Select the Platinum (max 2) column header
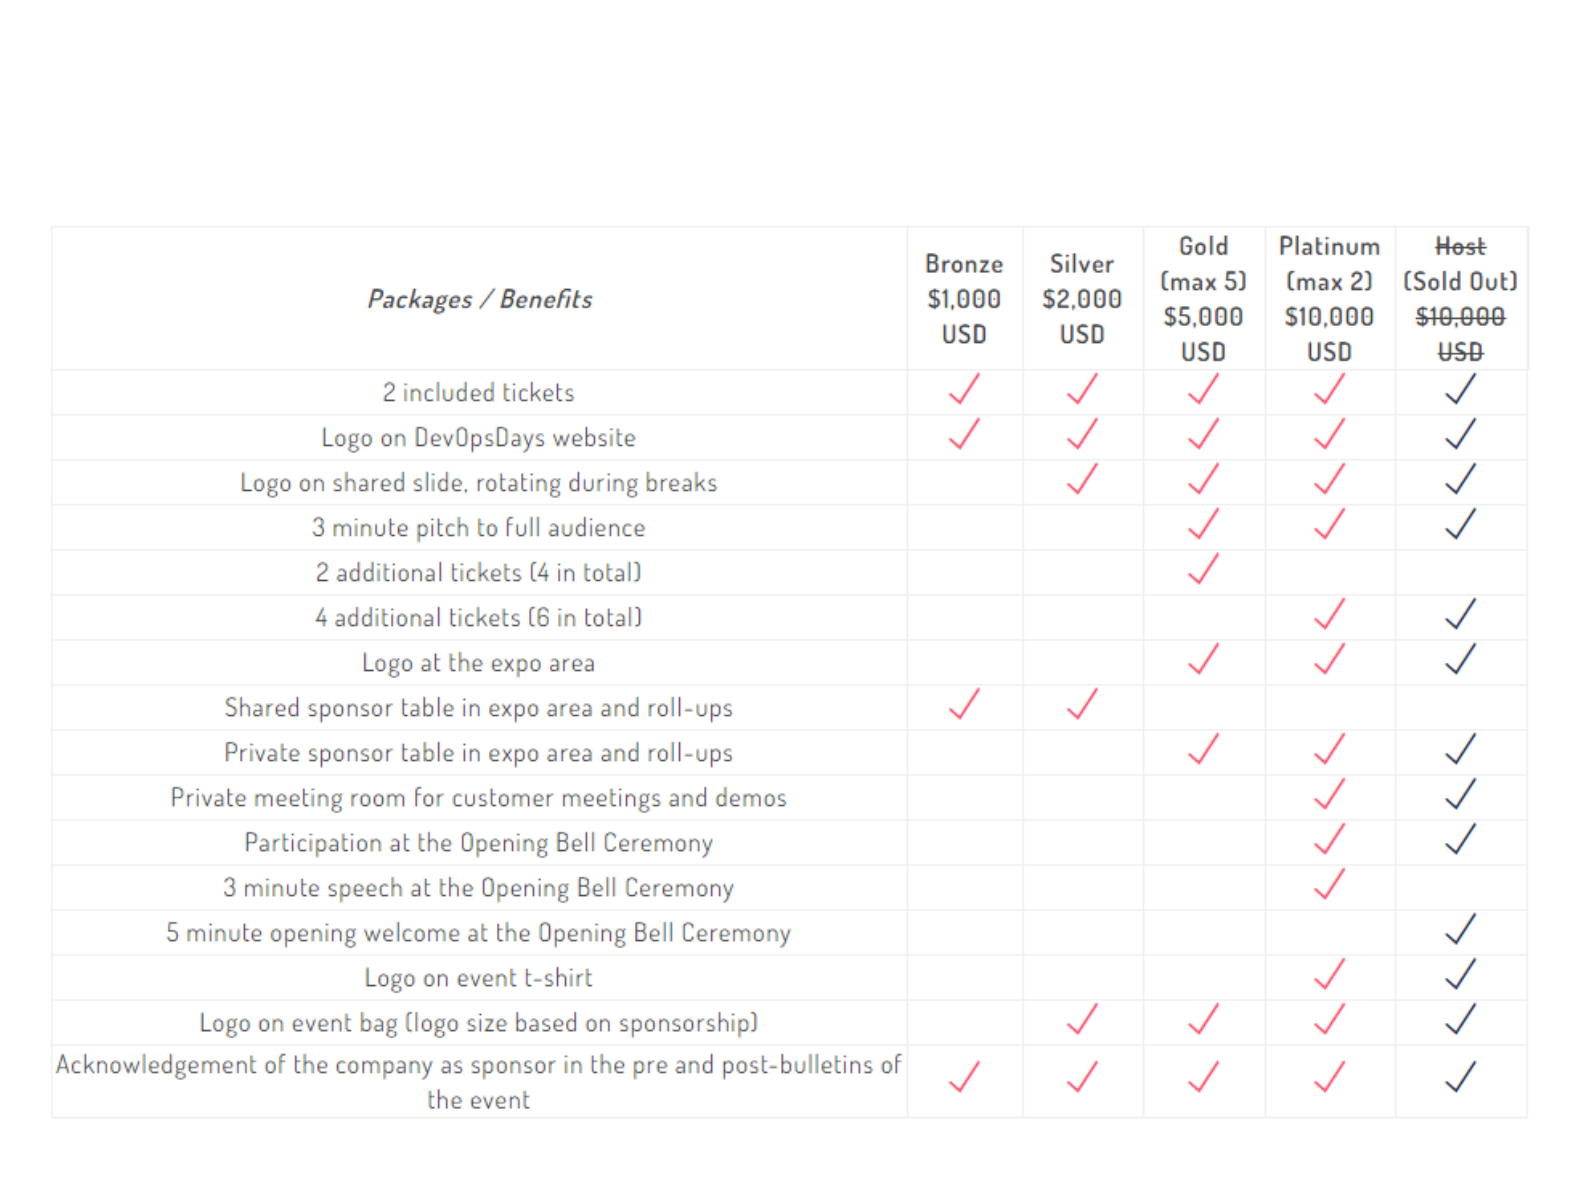The width and height of the screenshot is (1587, 1190). click(1329, 299)
